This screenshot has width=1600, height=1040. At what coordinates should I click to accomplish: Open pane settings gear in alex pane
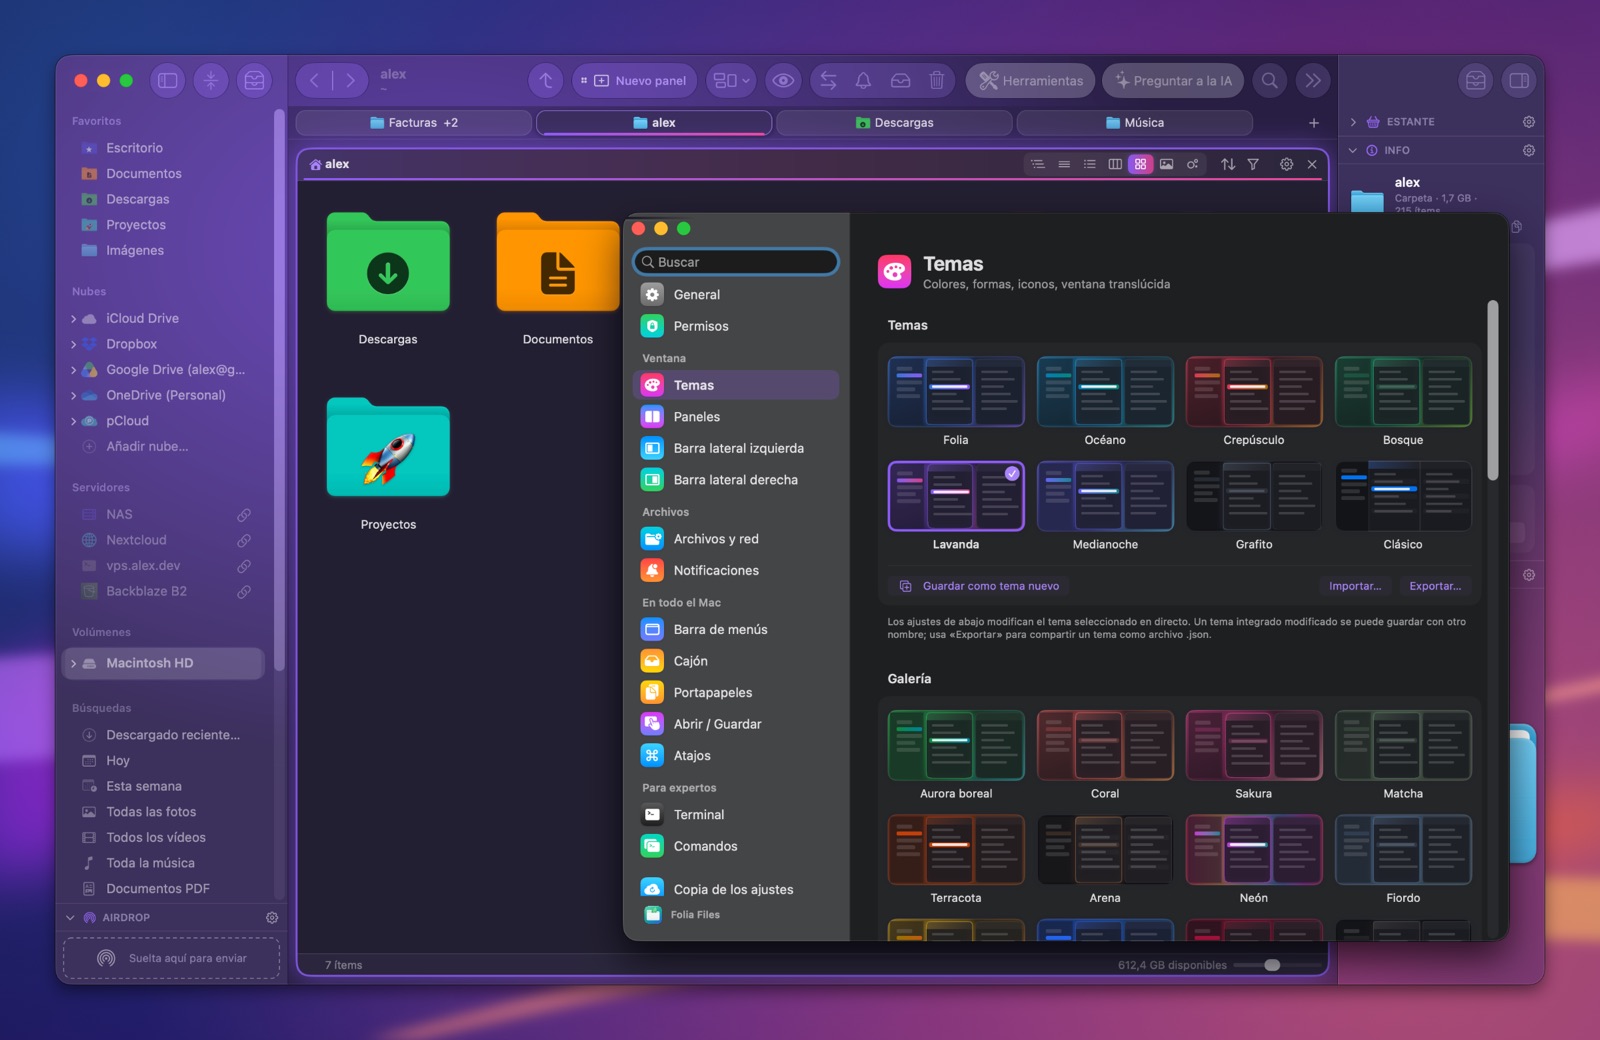click(x=1286, y=164)
